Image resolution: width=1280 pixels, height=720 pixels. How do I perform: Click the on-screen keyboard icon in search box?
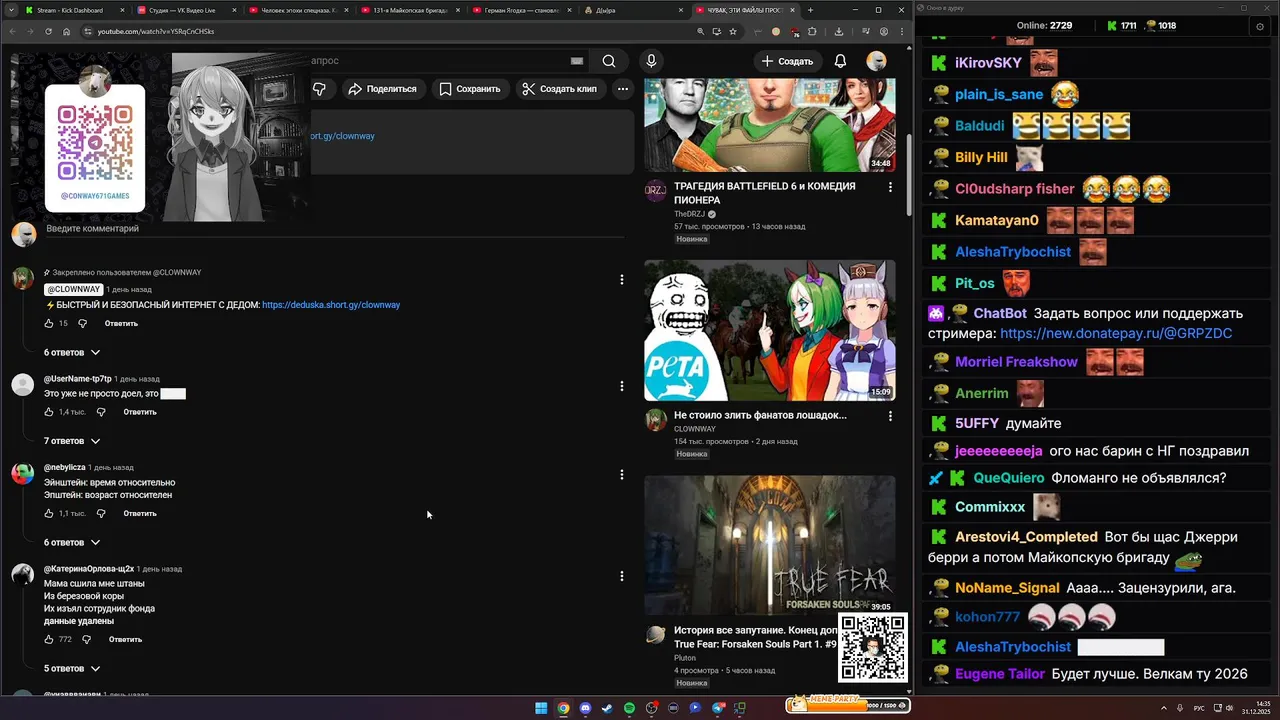pyautogui.click(x=577, y=61)
